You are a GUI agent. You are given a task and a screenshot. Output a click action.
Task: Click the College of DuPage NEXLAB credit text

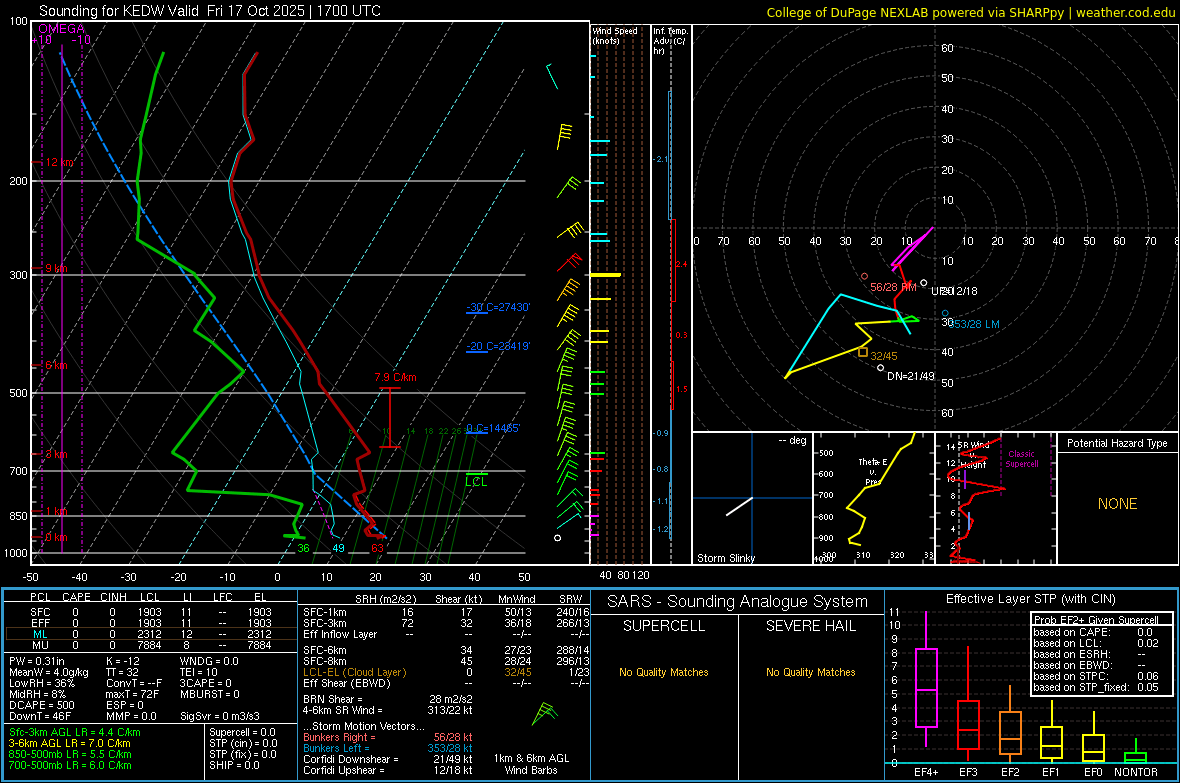[970, 12]
